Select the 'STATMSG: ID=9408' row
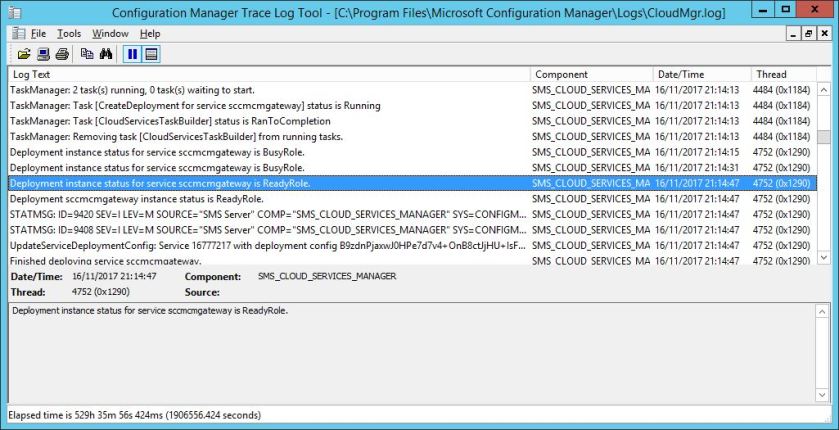 coord(413,230)
